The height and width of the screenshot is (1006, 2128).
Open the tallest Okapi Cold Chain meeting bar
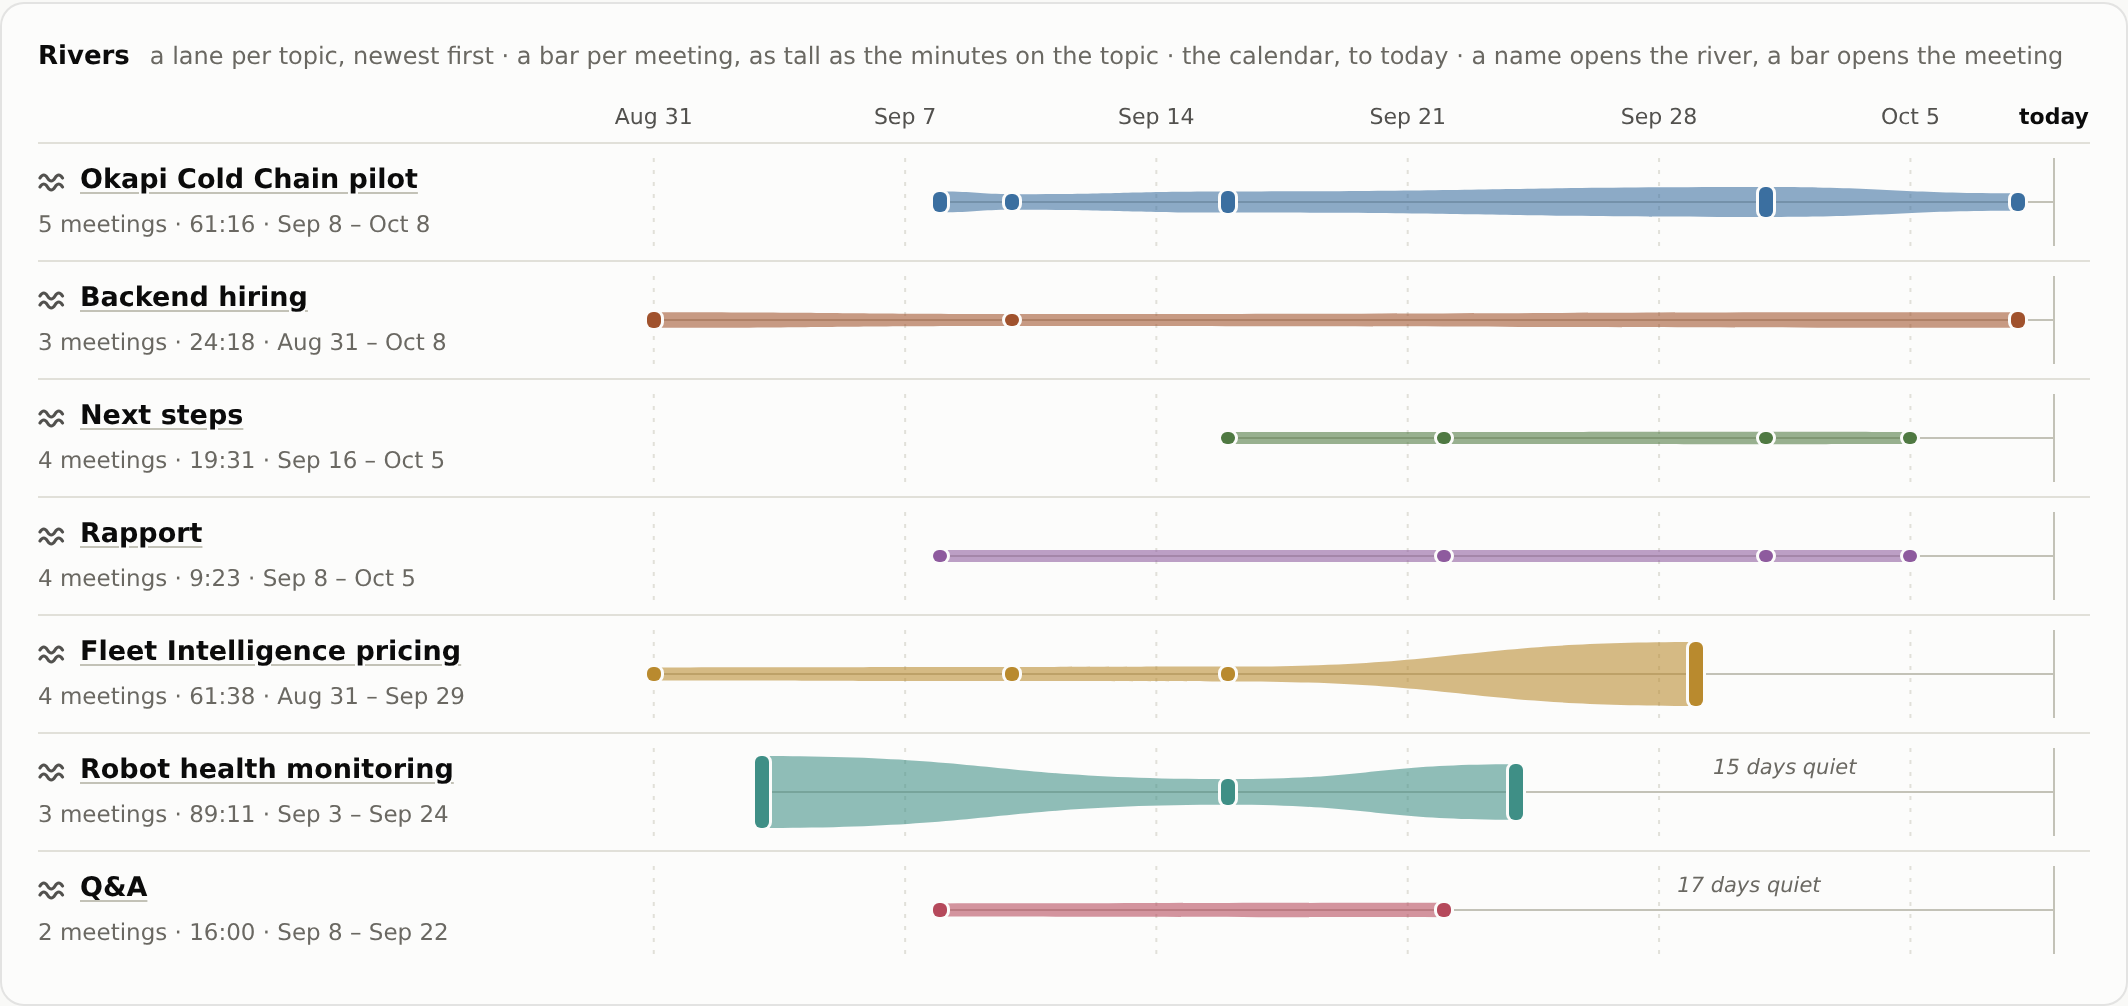(1766, 202)
